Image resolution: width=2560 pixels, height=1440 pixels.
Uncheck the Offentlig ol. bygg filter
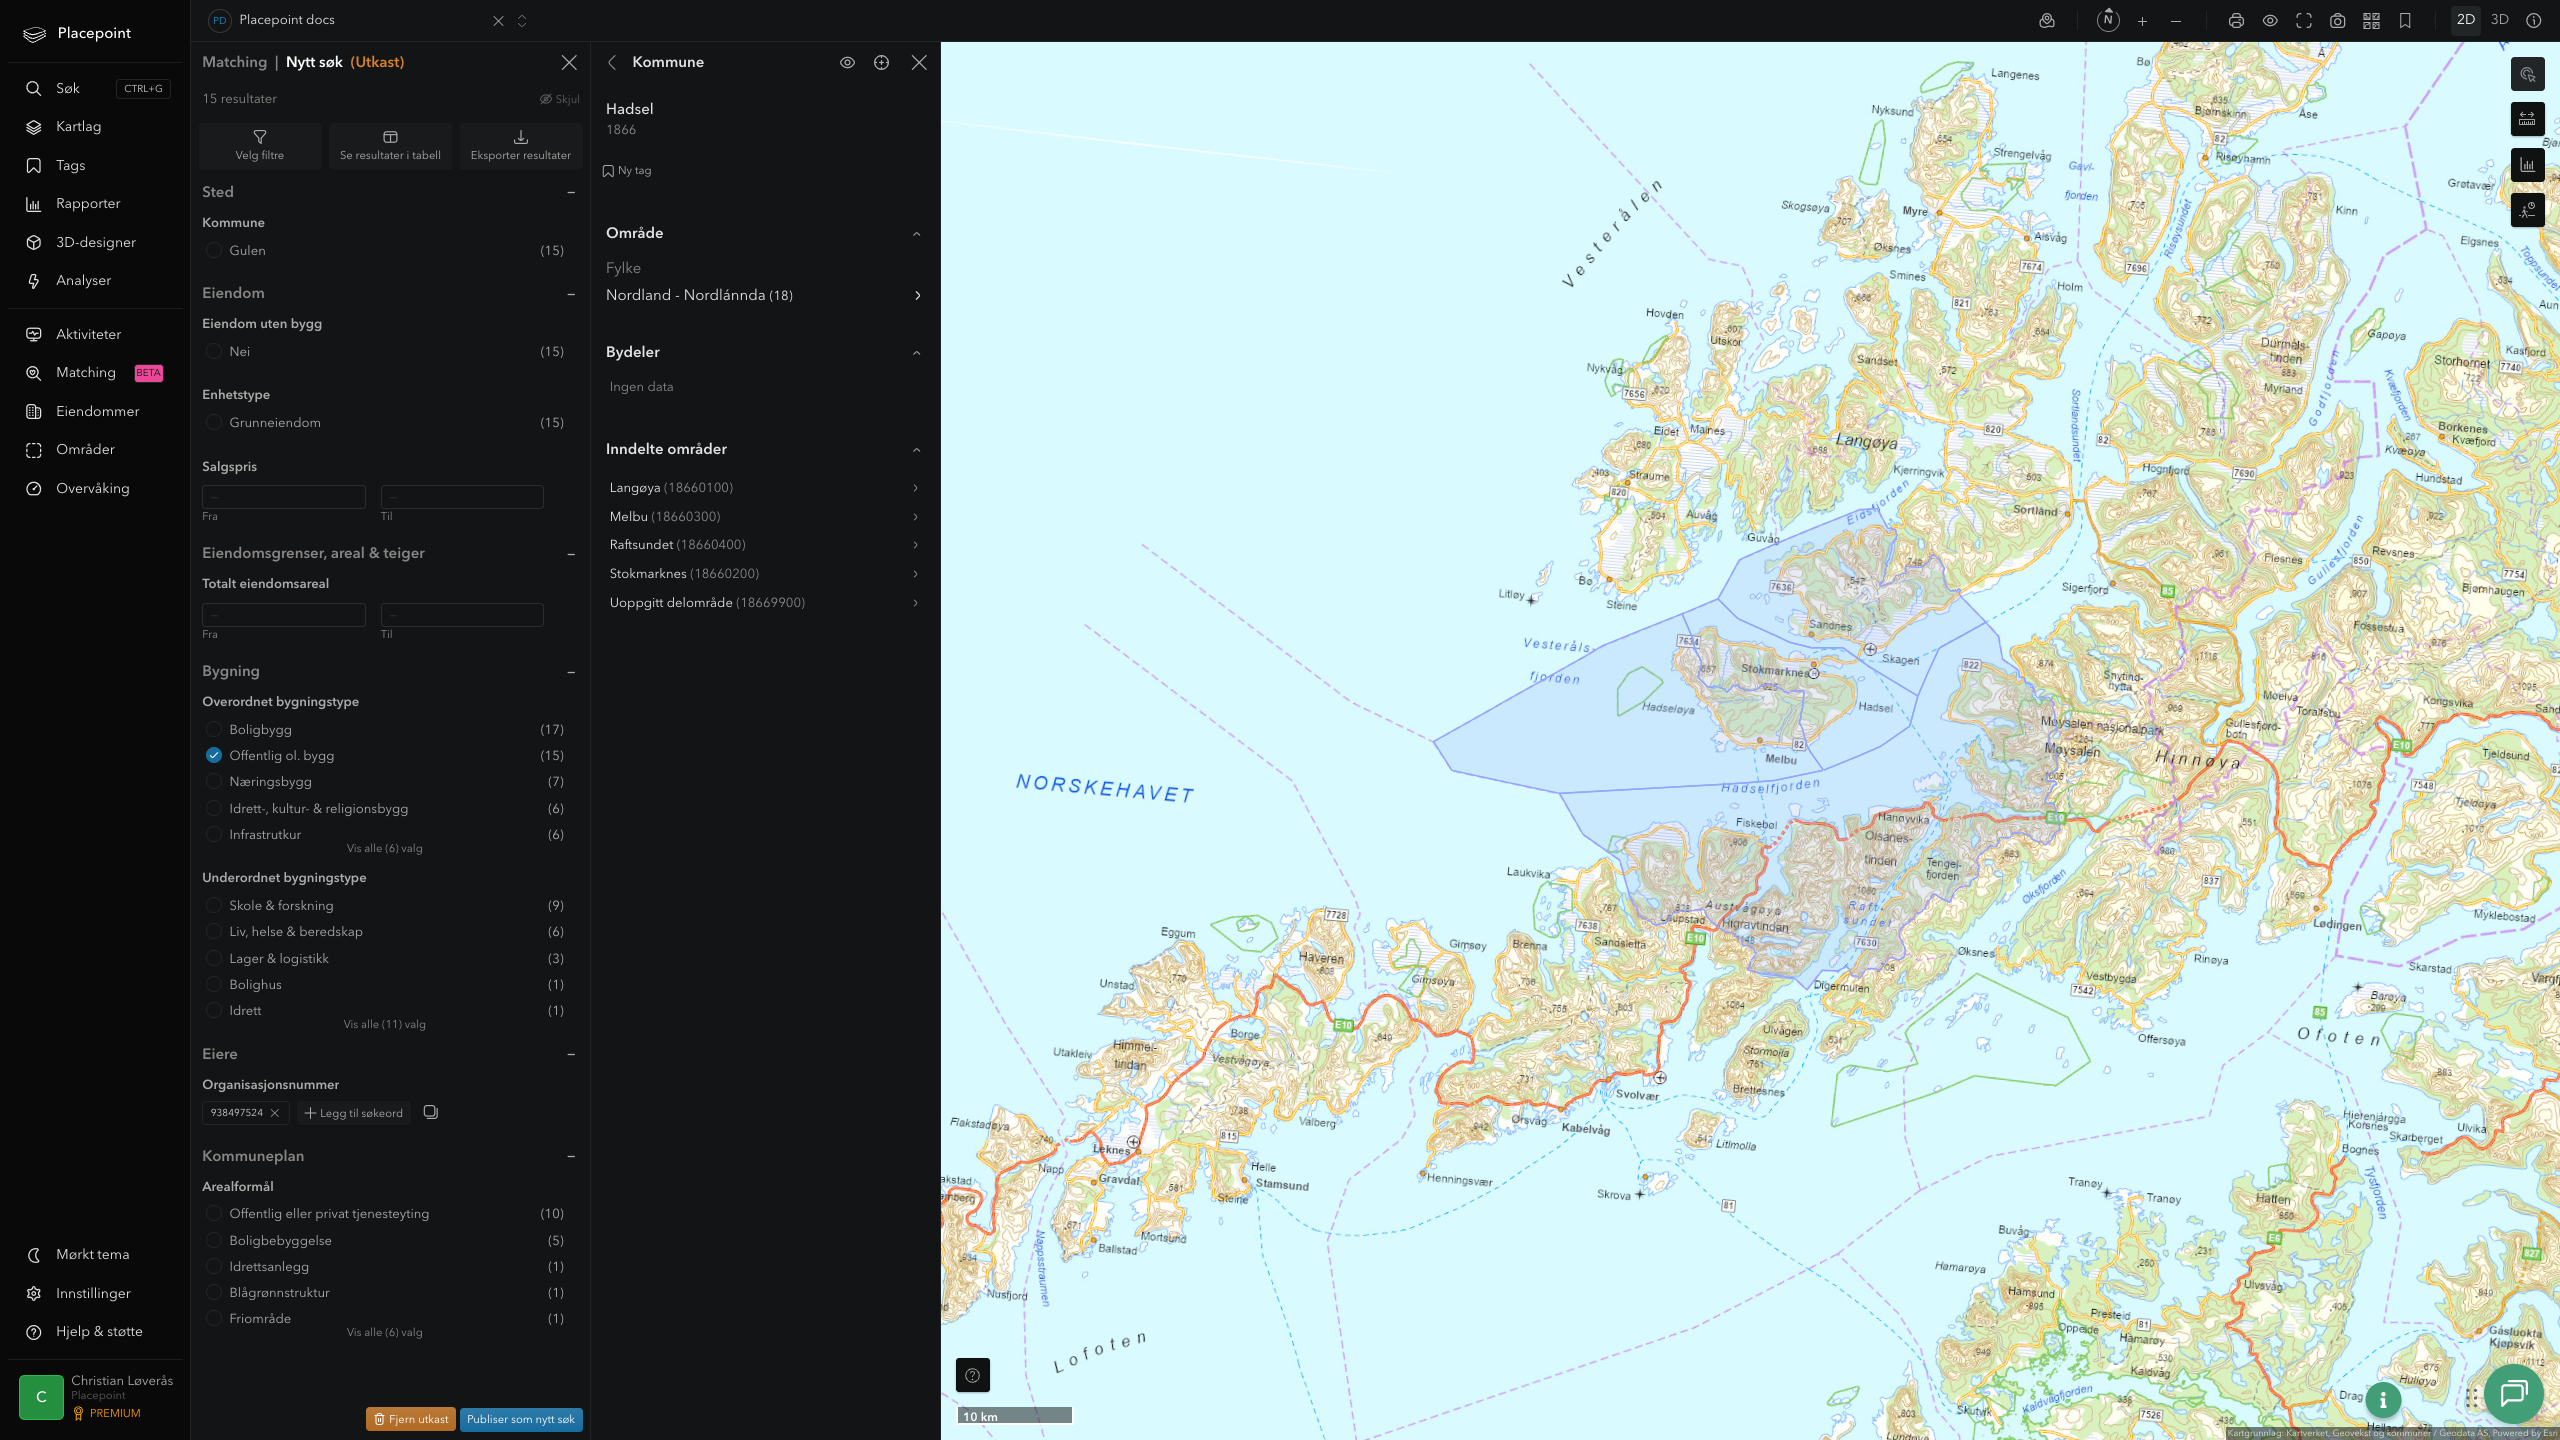point(214,755)
